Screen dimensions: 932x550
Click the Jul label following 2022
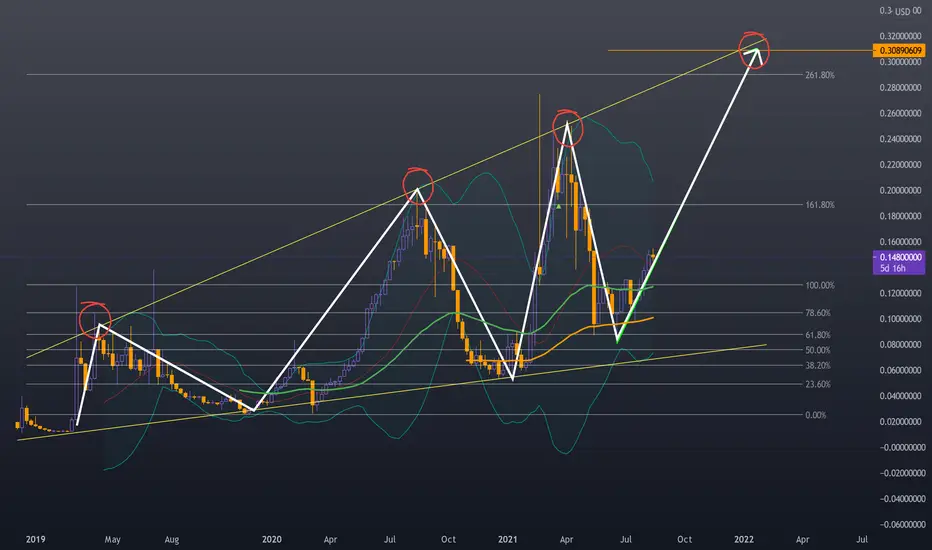point(862,539)
